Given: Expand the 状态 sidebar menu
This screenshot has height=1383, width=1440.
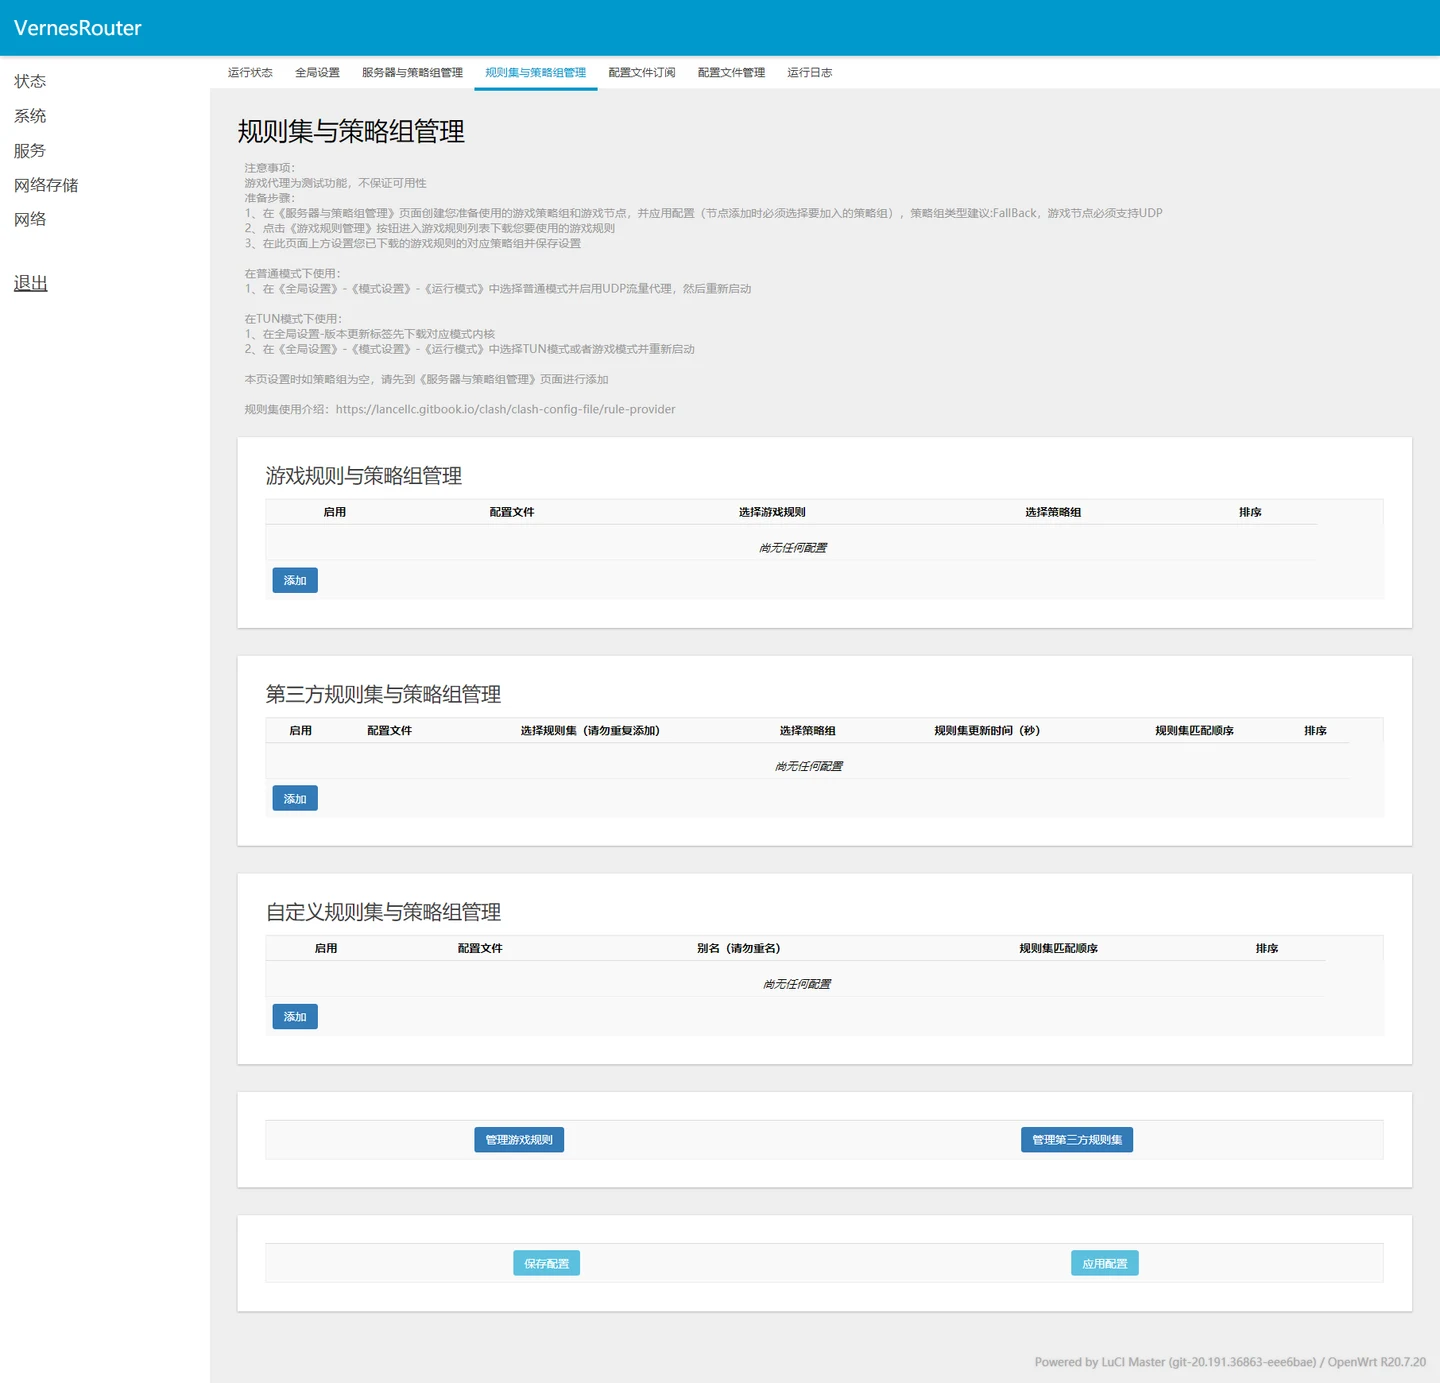Looking at the screenshot, I should point(30,81).
